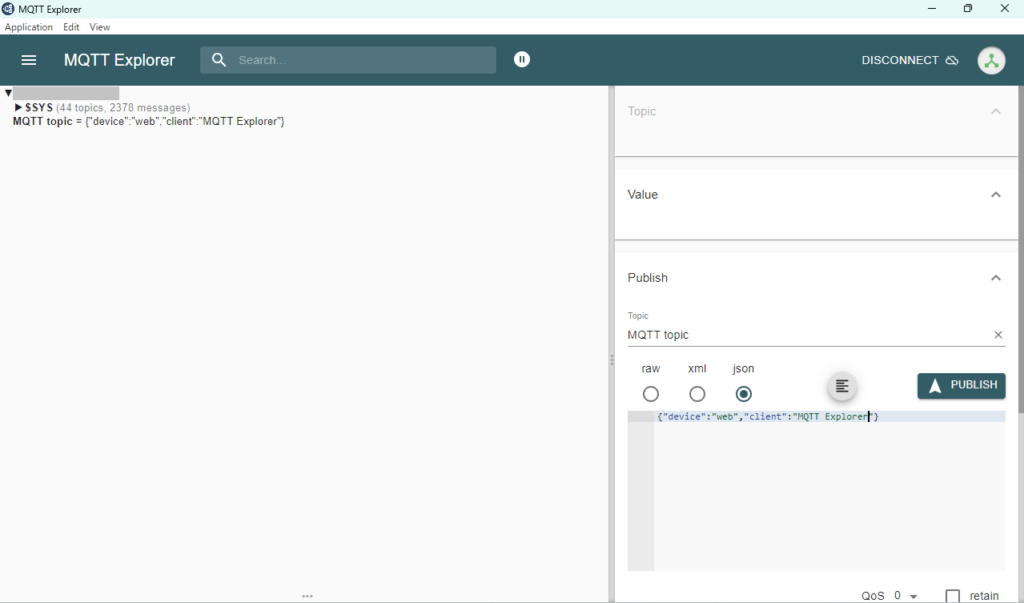This screenshot has width=1024, height=603.
Task: Clear the publish topic field
Action: (997, 335)
